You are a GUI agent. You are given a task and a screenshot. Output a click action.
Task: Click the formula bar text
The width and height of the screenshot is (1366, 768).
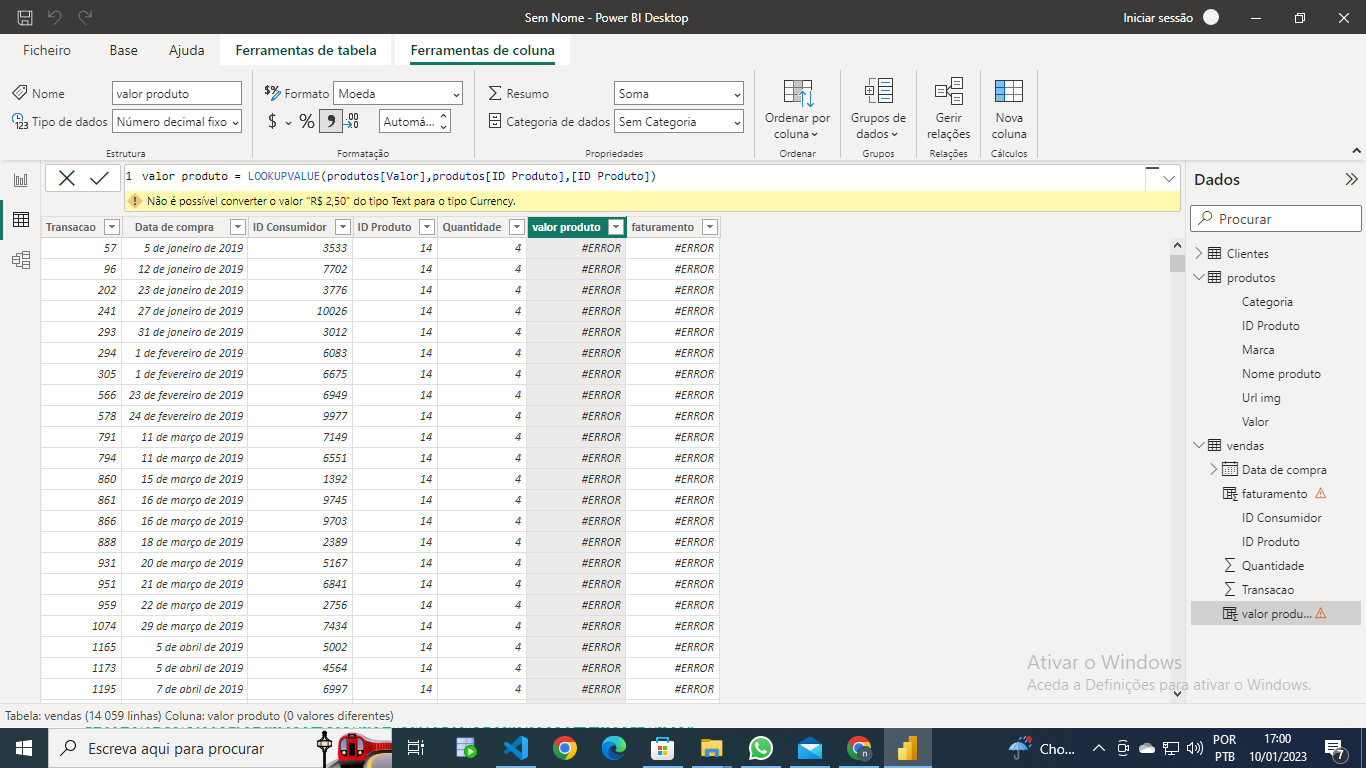pyautogui.click(x=398, y=176)
